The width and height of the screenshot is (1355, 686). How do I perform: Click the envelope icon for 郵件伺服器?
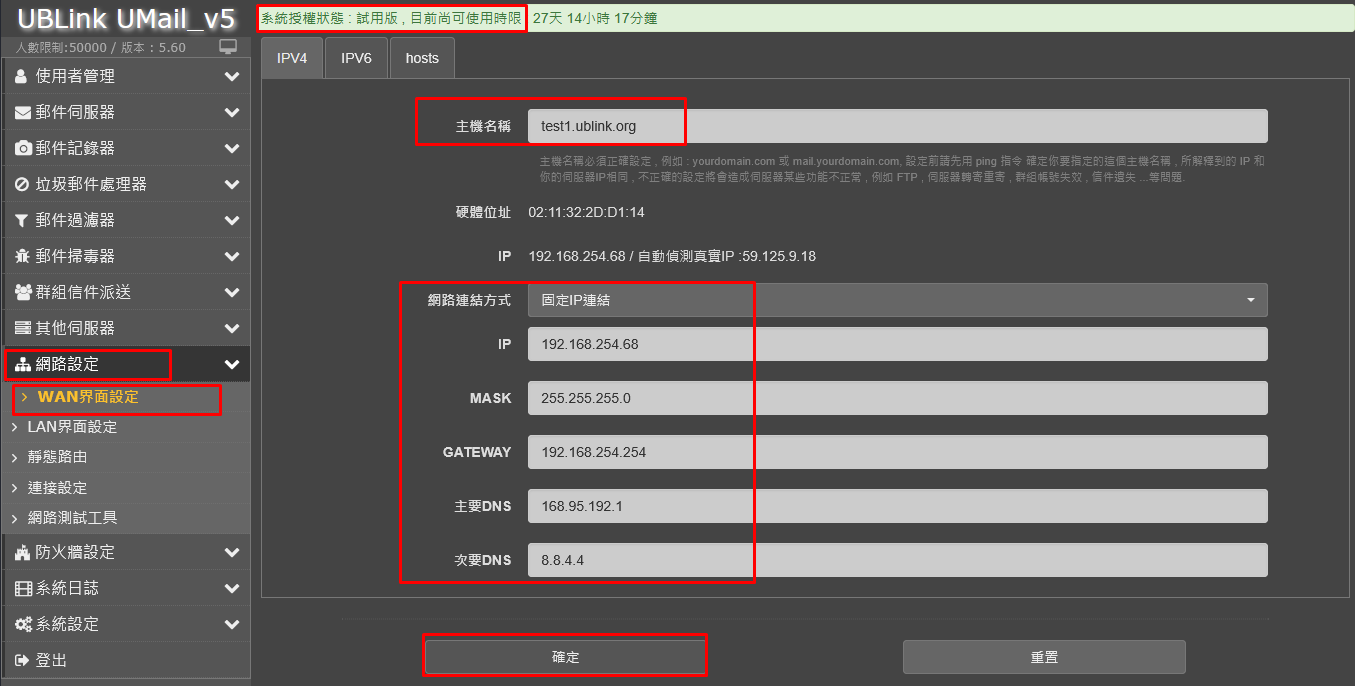pos(23,112)
